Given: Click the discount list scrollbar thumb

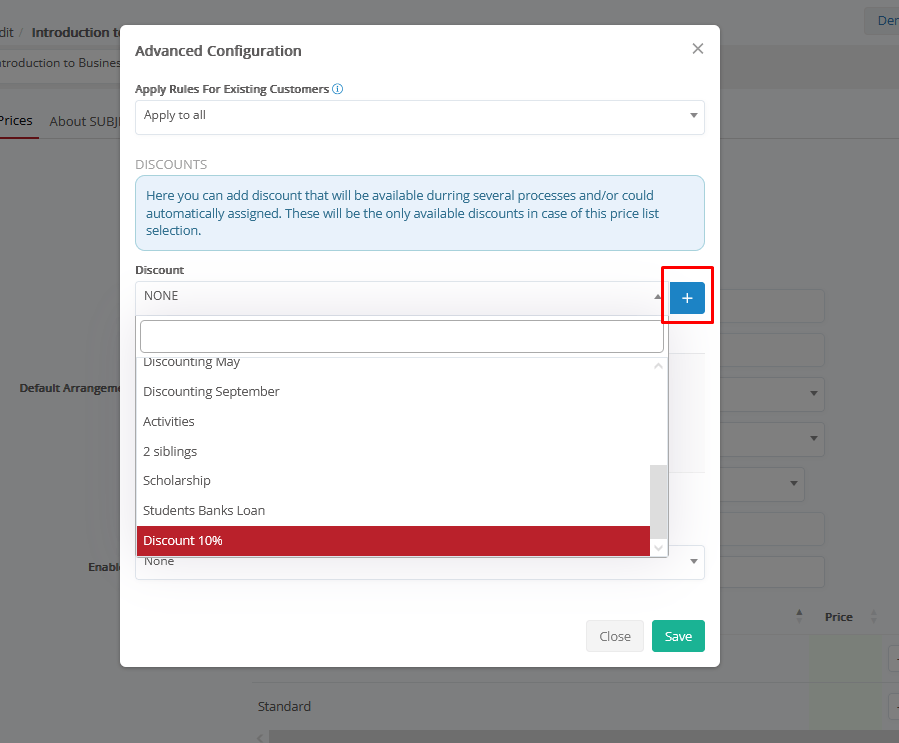Looking at the screenshot, I should point(658,498).
